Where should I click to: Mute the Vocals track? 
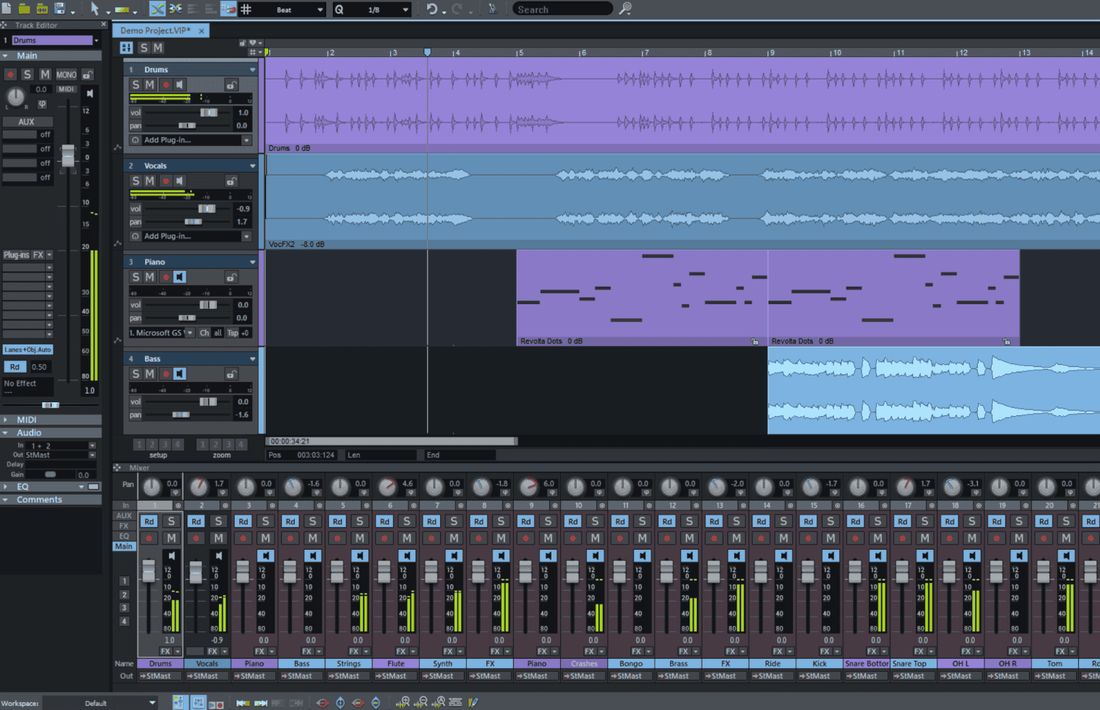point(151,180)
